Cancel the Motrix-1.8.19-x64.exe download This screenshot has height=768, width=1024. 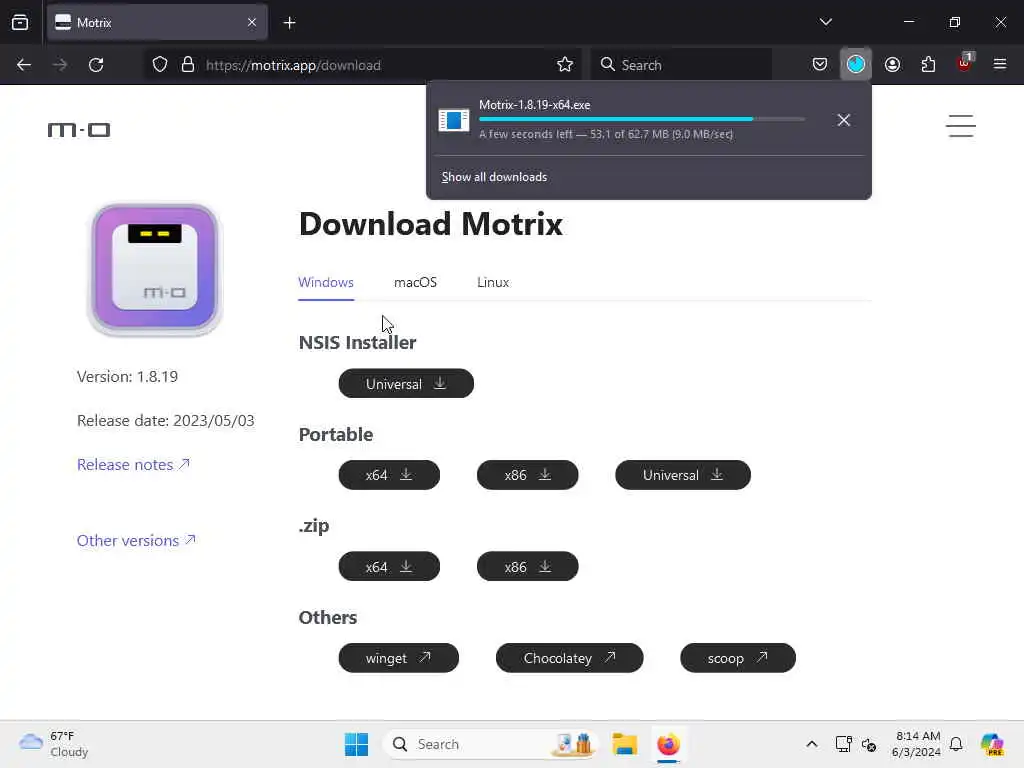pos(843,120)
